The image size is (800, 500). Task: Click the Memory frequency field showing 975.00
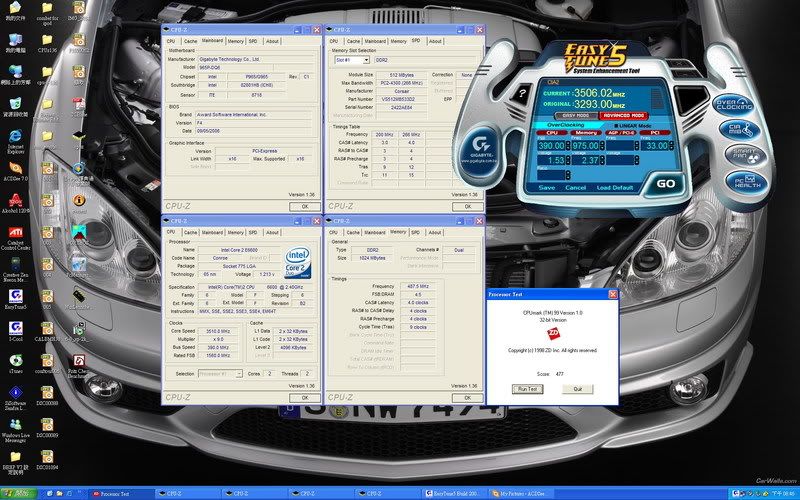[585, 146]
